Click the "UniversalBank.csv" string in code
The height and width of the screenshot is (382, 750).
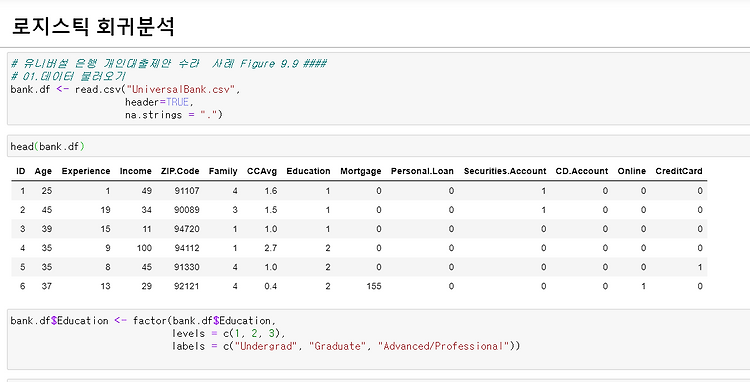click(181, 89)
